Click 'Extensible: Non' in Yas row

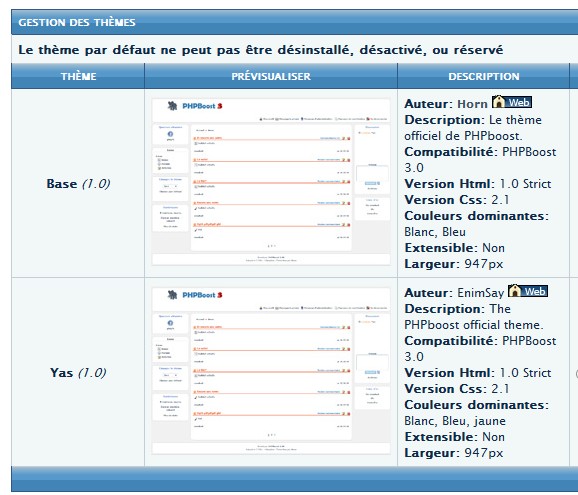455,437
